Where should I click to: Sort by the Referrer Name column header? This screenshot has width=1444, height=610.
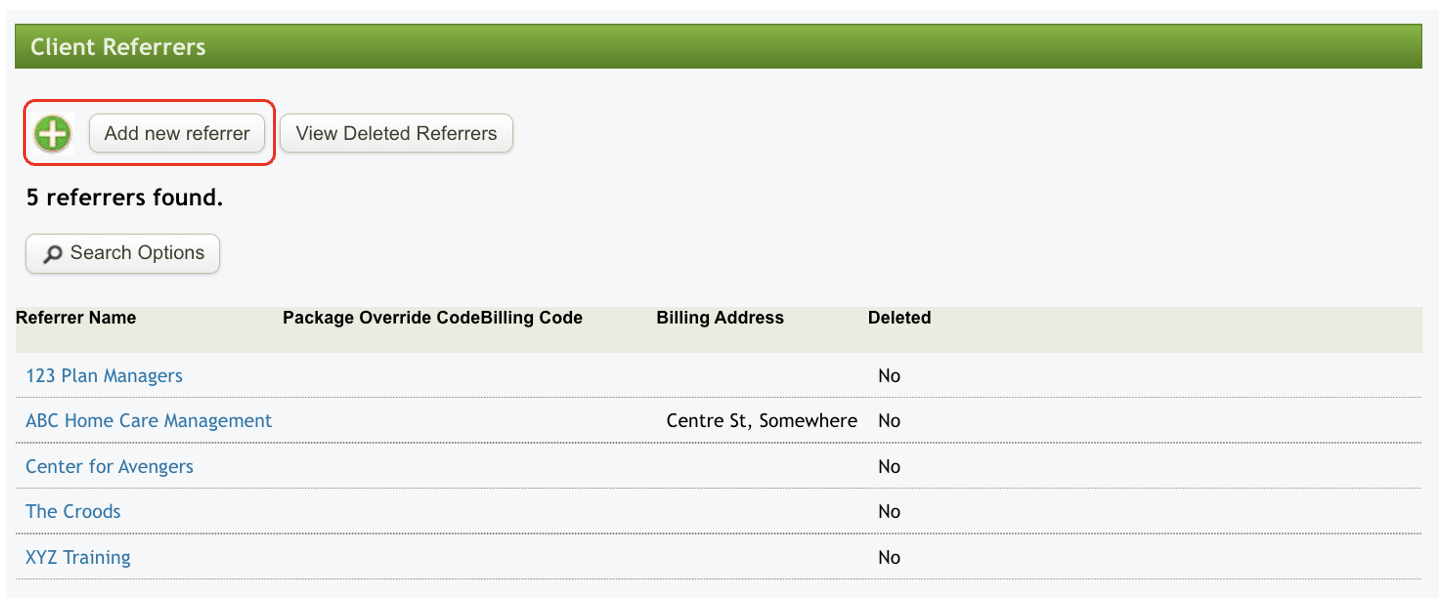coord(76,318)
